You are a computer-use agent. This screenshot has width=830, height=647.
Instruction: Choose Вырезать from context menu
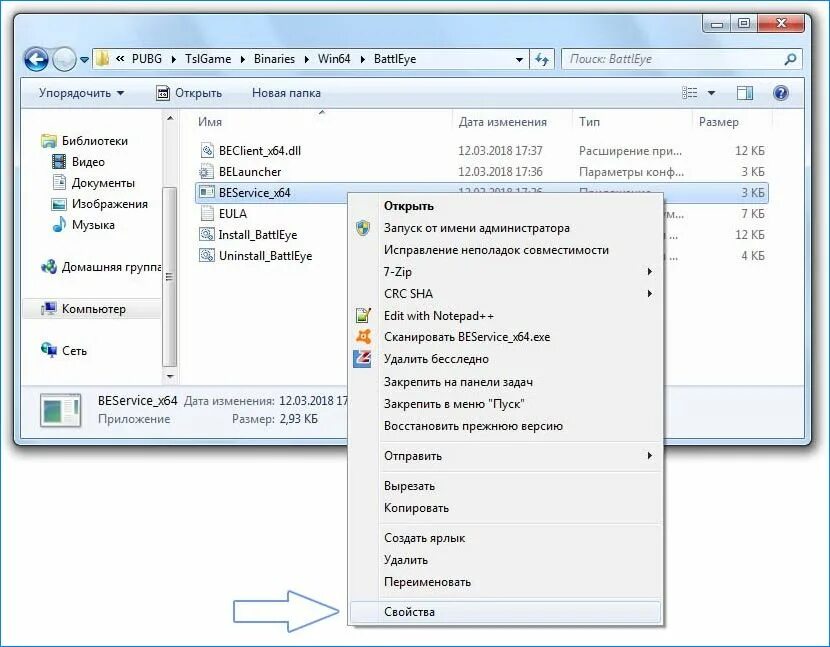pyautogui.click(x=505, y=486)
